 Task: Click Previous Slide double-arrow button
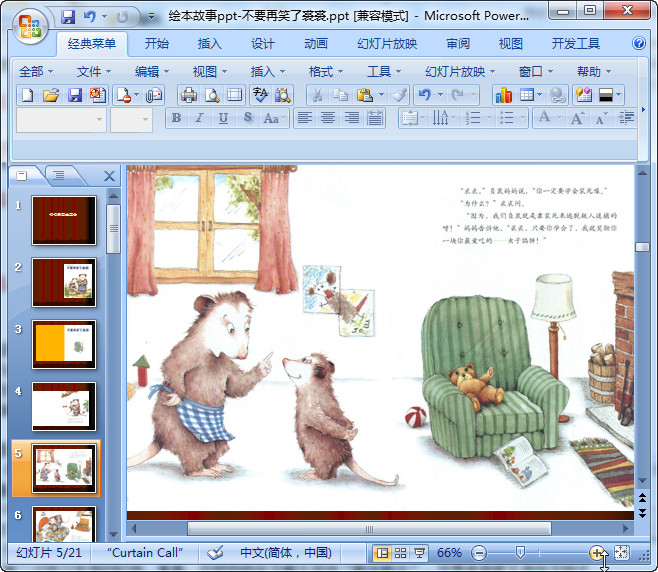pos(642,498)
